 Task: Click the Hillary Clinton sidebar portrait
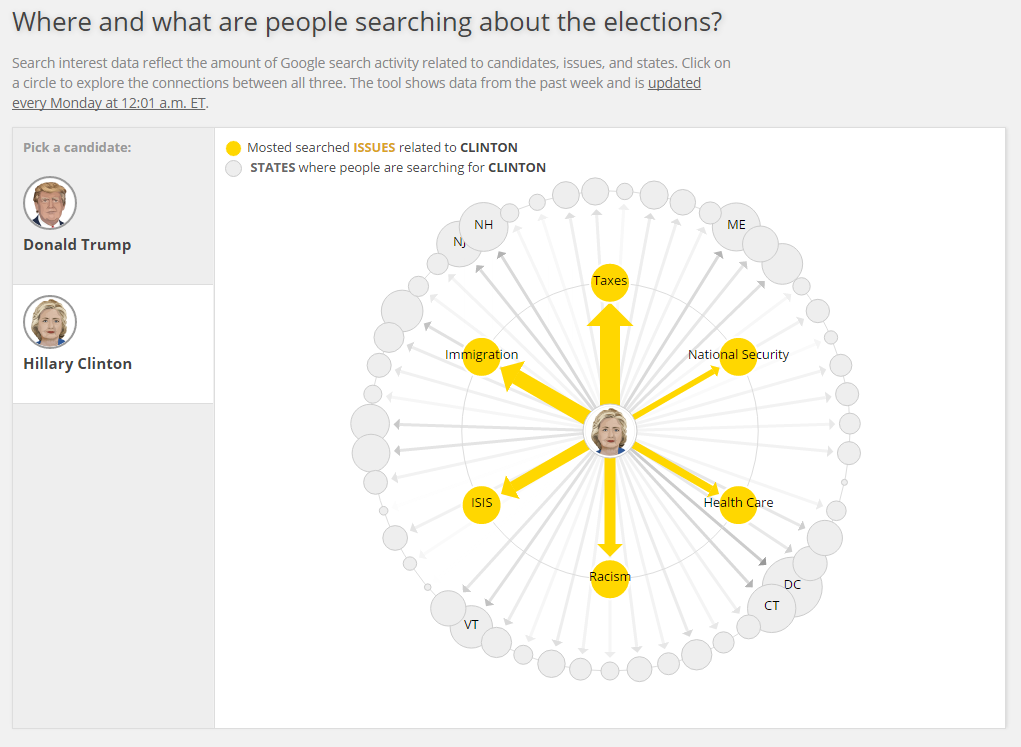[x=50, y=322]
